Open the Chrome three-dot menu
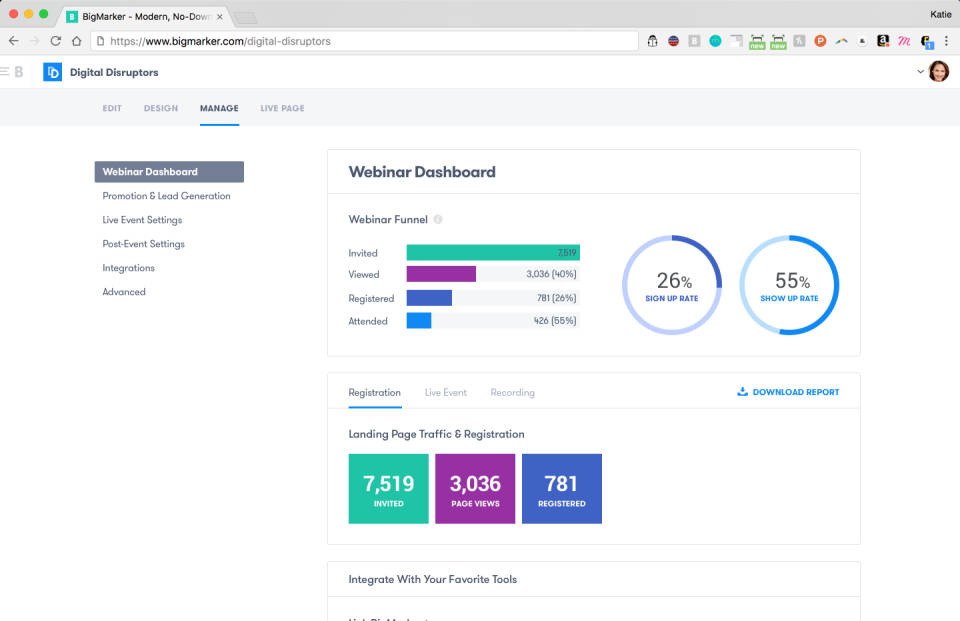This screenshot has height=621, width=960. tap(946, 40)
